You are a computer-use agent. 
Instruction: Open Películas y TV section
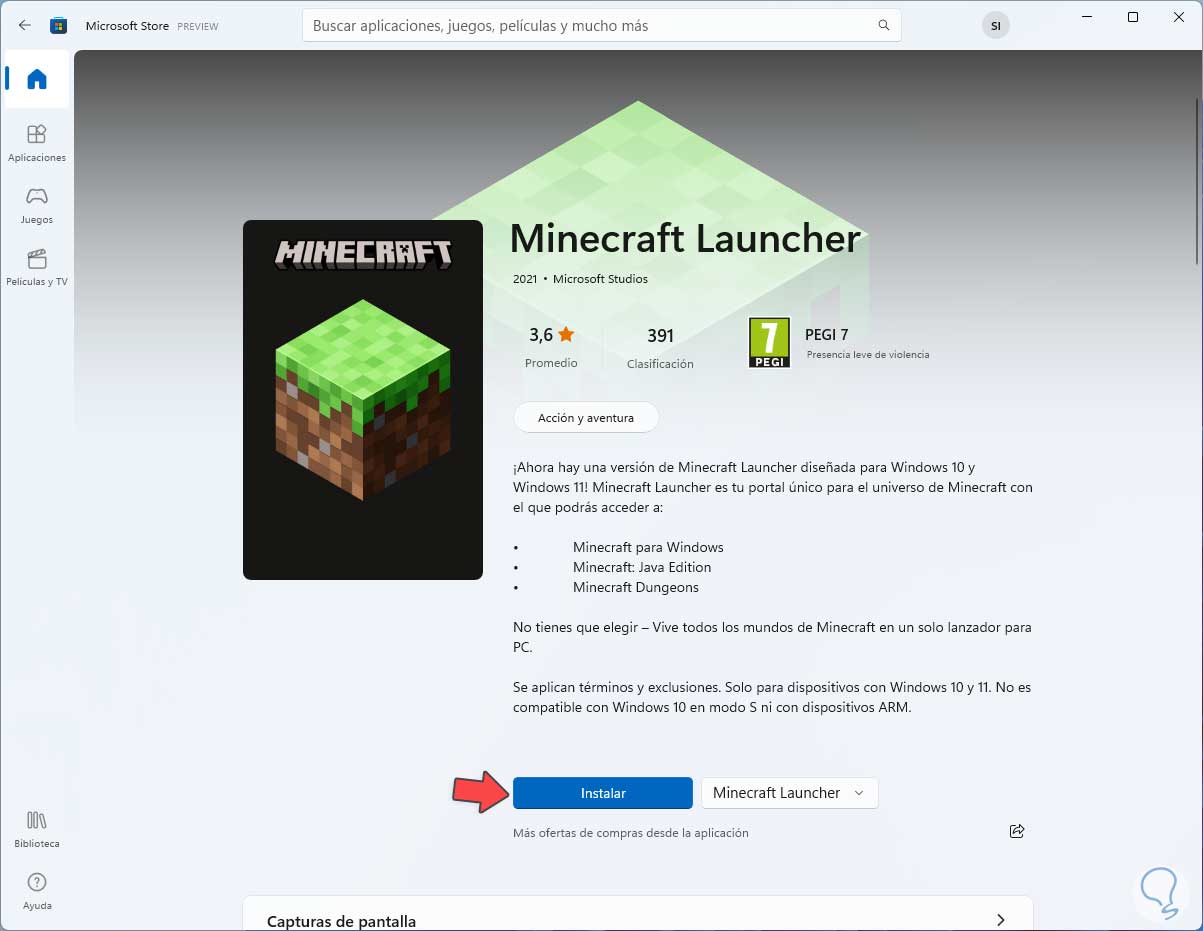[x=37, y=267]
